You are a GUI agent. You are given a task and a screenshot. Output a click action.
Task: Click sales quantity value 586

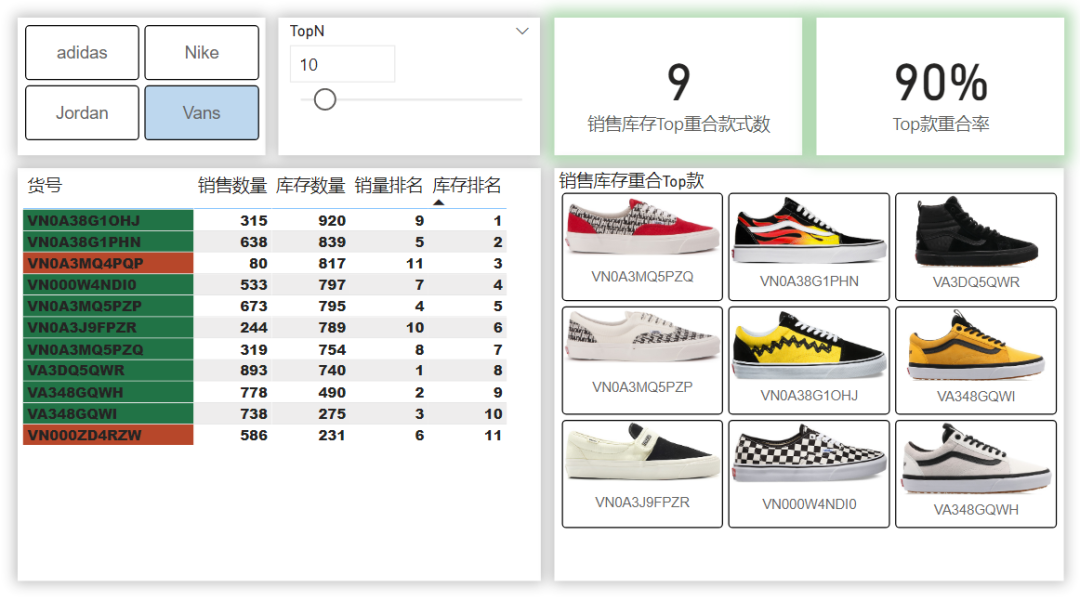coord(253,435)
